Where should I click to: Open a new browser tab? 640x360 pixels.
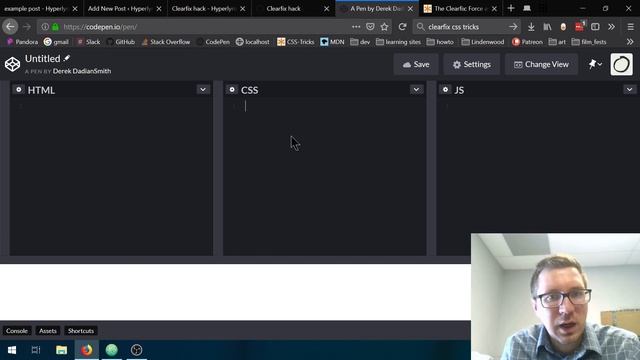point(511,8)
